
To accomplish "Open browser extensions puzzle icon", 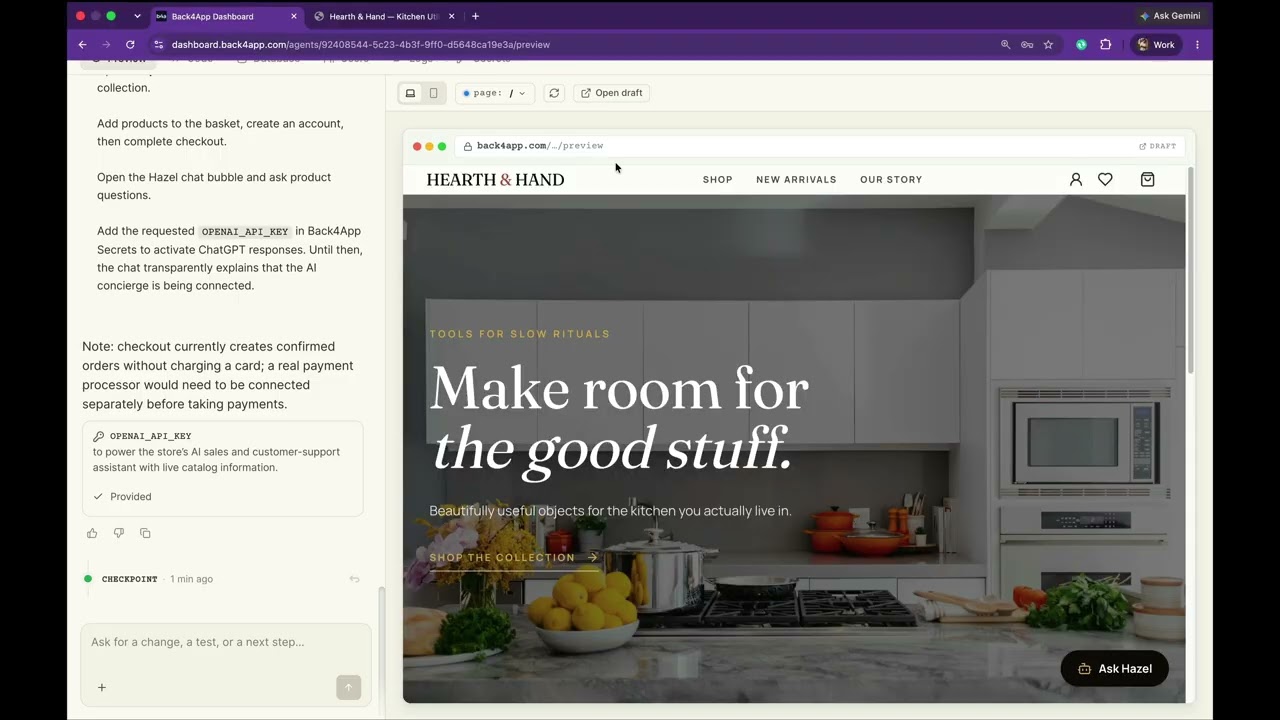I will pos(1105,44).
